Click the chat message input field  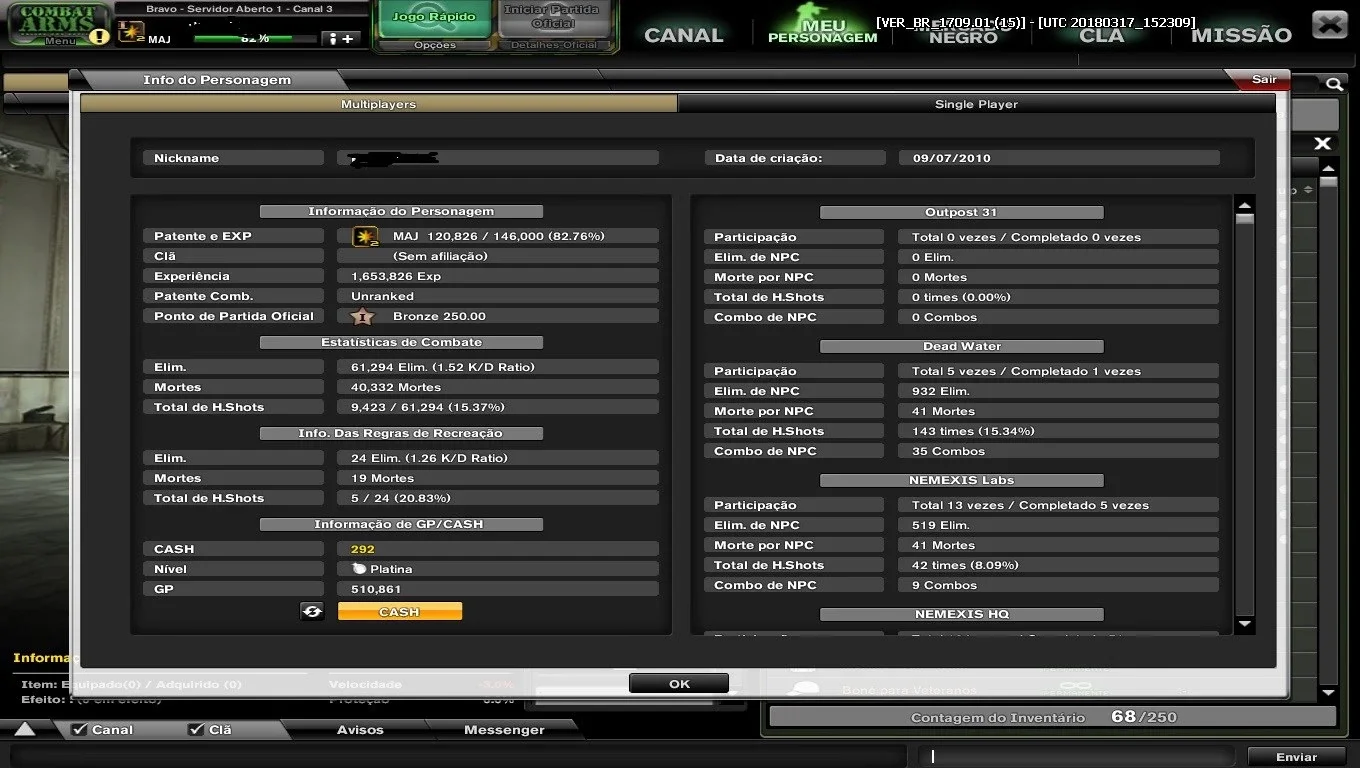point(1077,757)
